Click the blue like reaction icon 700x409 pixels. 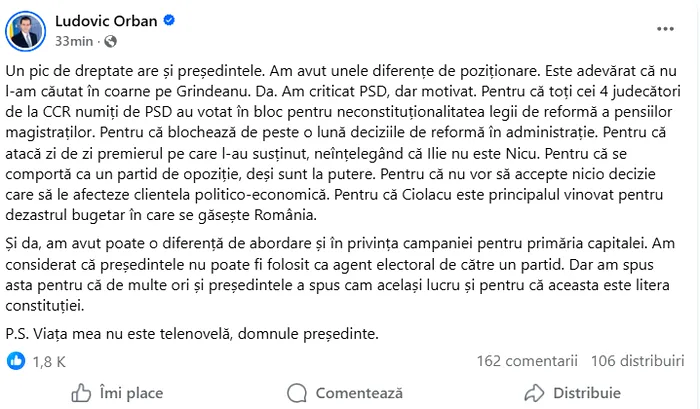[x=15, y=360]
